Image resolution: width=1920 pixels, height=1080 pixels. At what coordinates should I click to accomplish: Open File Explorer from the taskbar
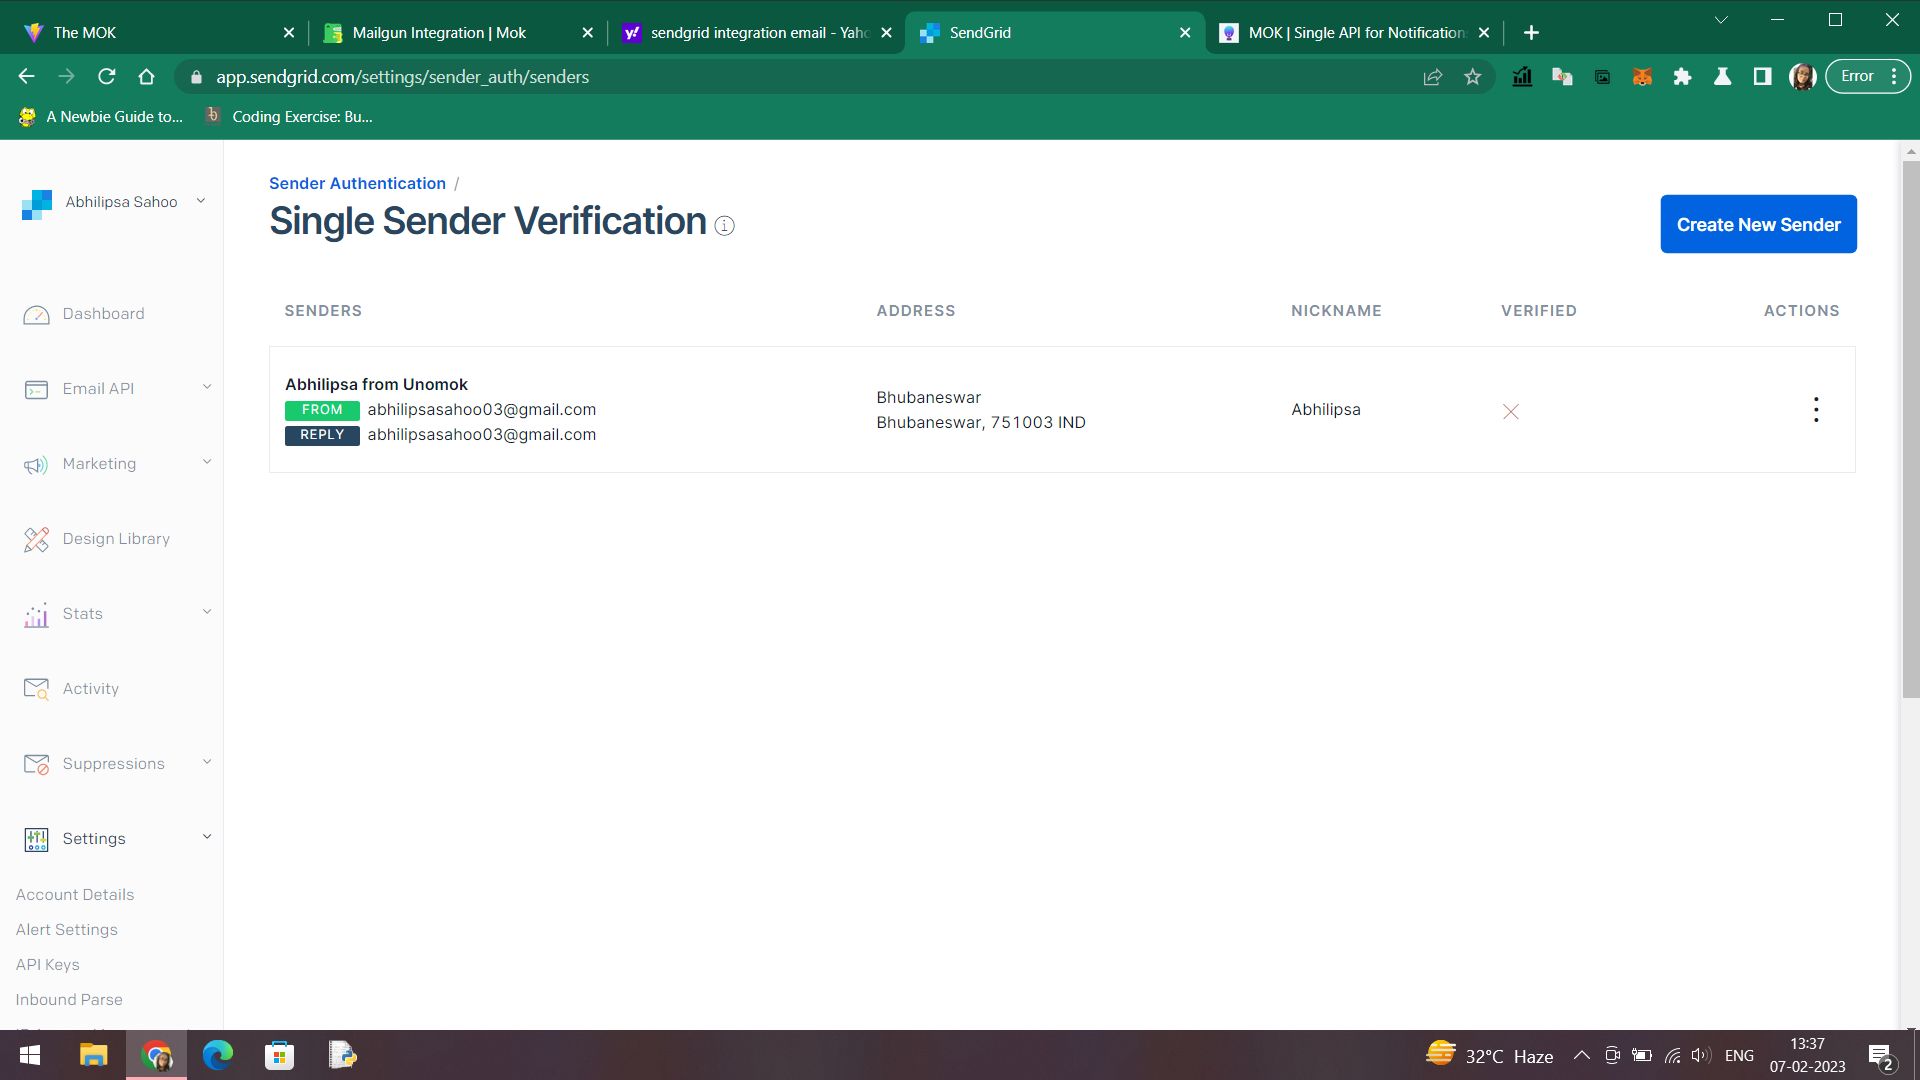[x=93, y=1055]
